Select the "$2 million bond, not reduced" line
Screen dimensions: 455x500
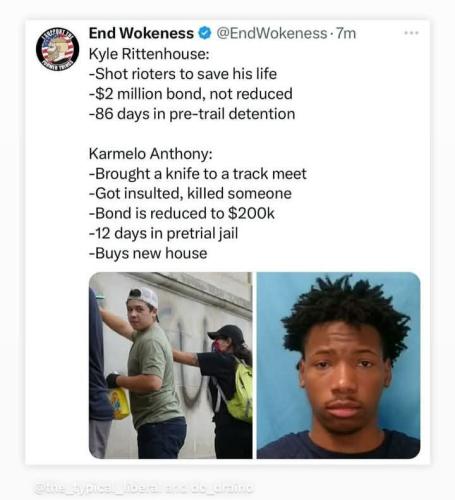click(191, 94)
